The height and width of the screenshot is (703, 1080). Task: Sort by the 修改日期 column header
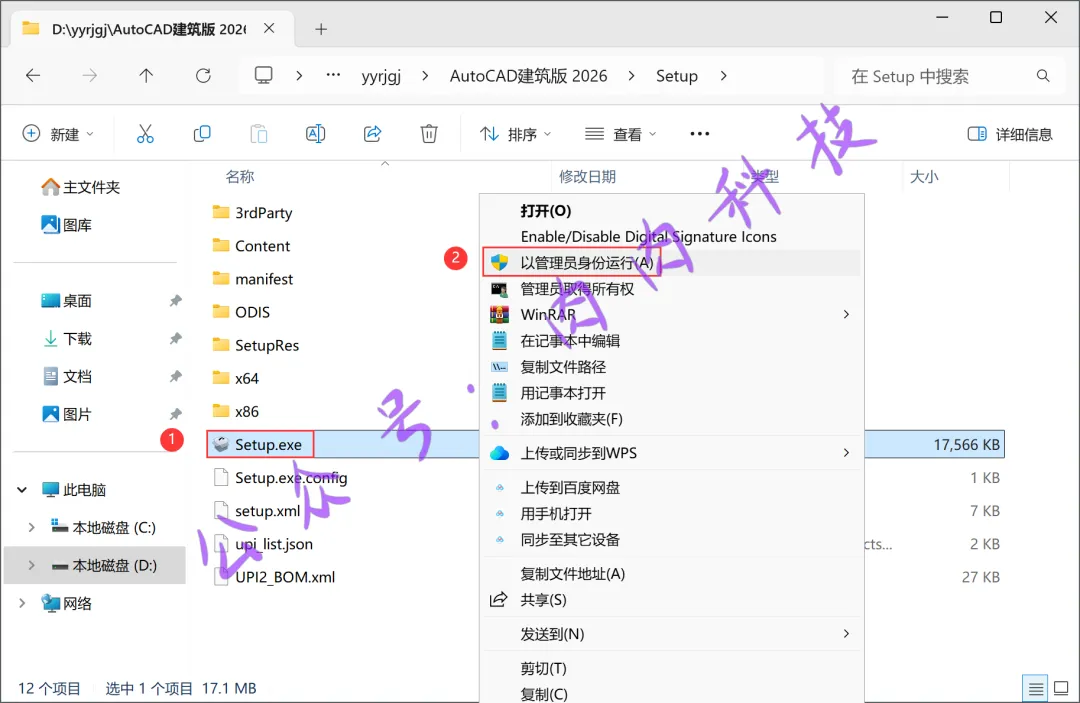click(588, 177)
